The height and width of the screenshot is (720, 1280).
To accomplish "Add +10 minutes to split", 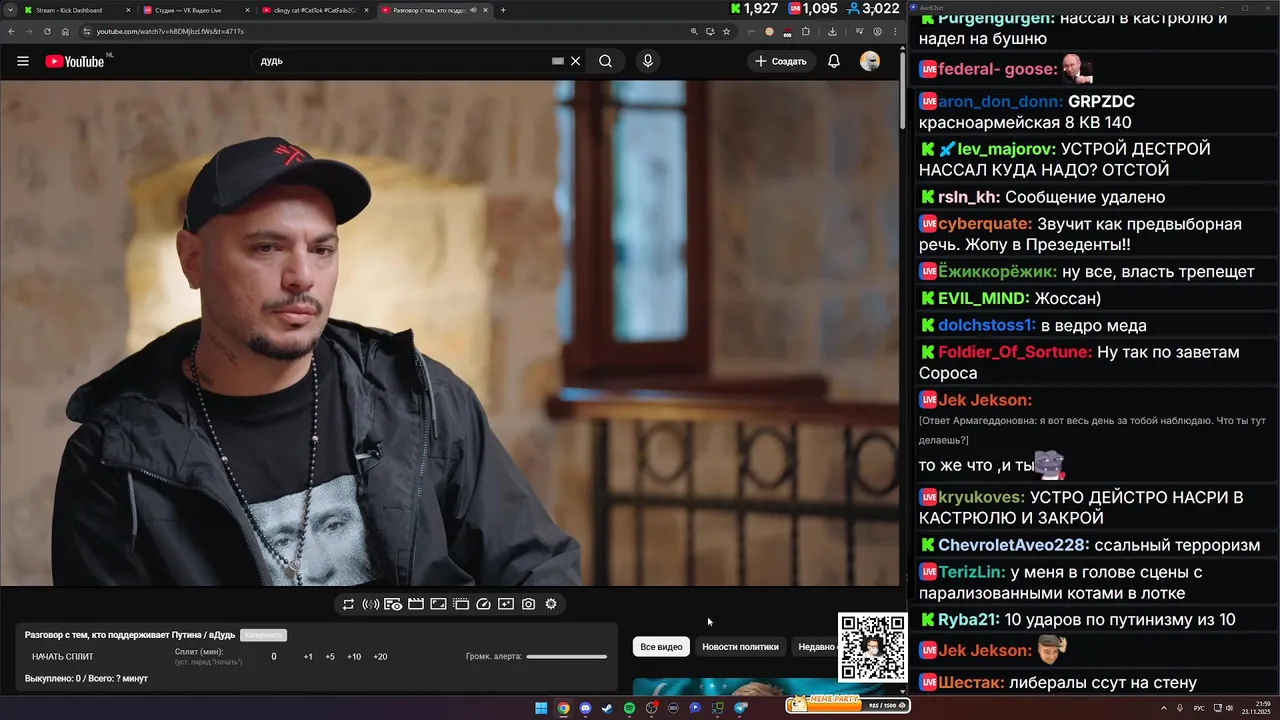I will coord(354,657).
